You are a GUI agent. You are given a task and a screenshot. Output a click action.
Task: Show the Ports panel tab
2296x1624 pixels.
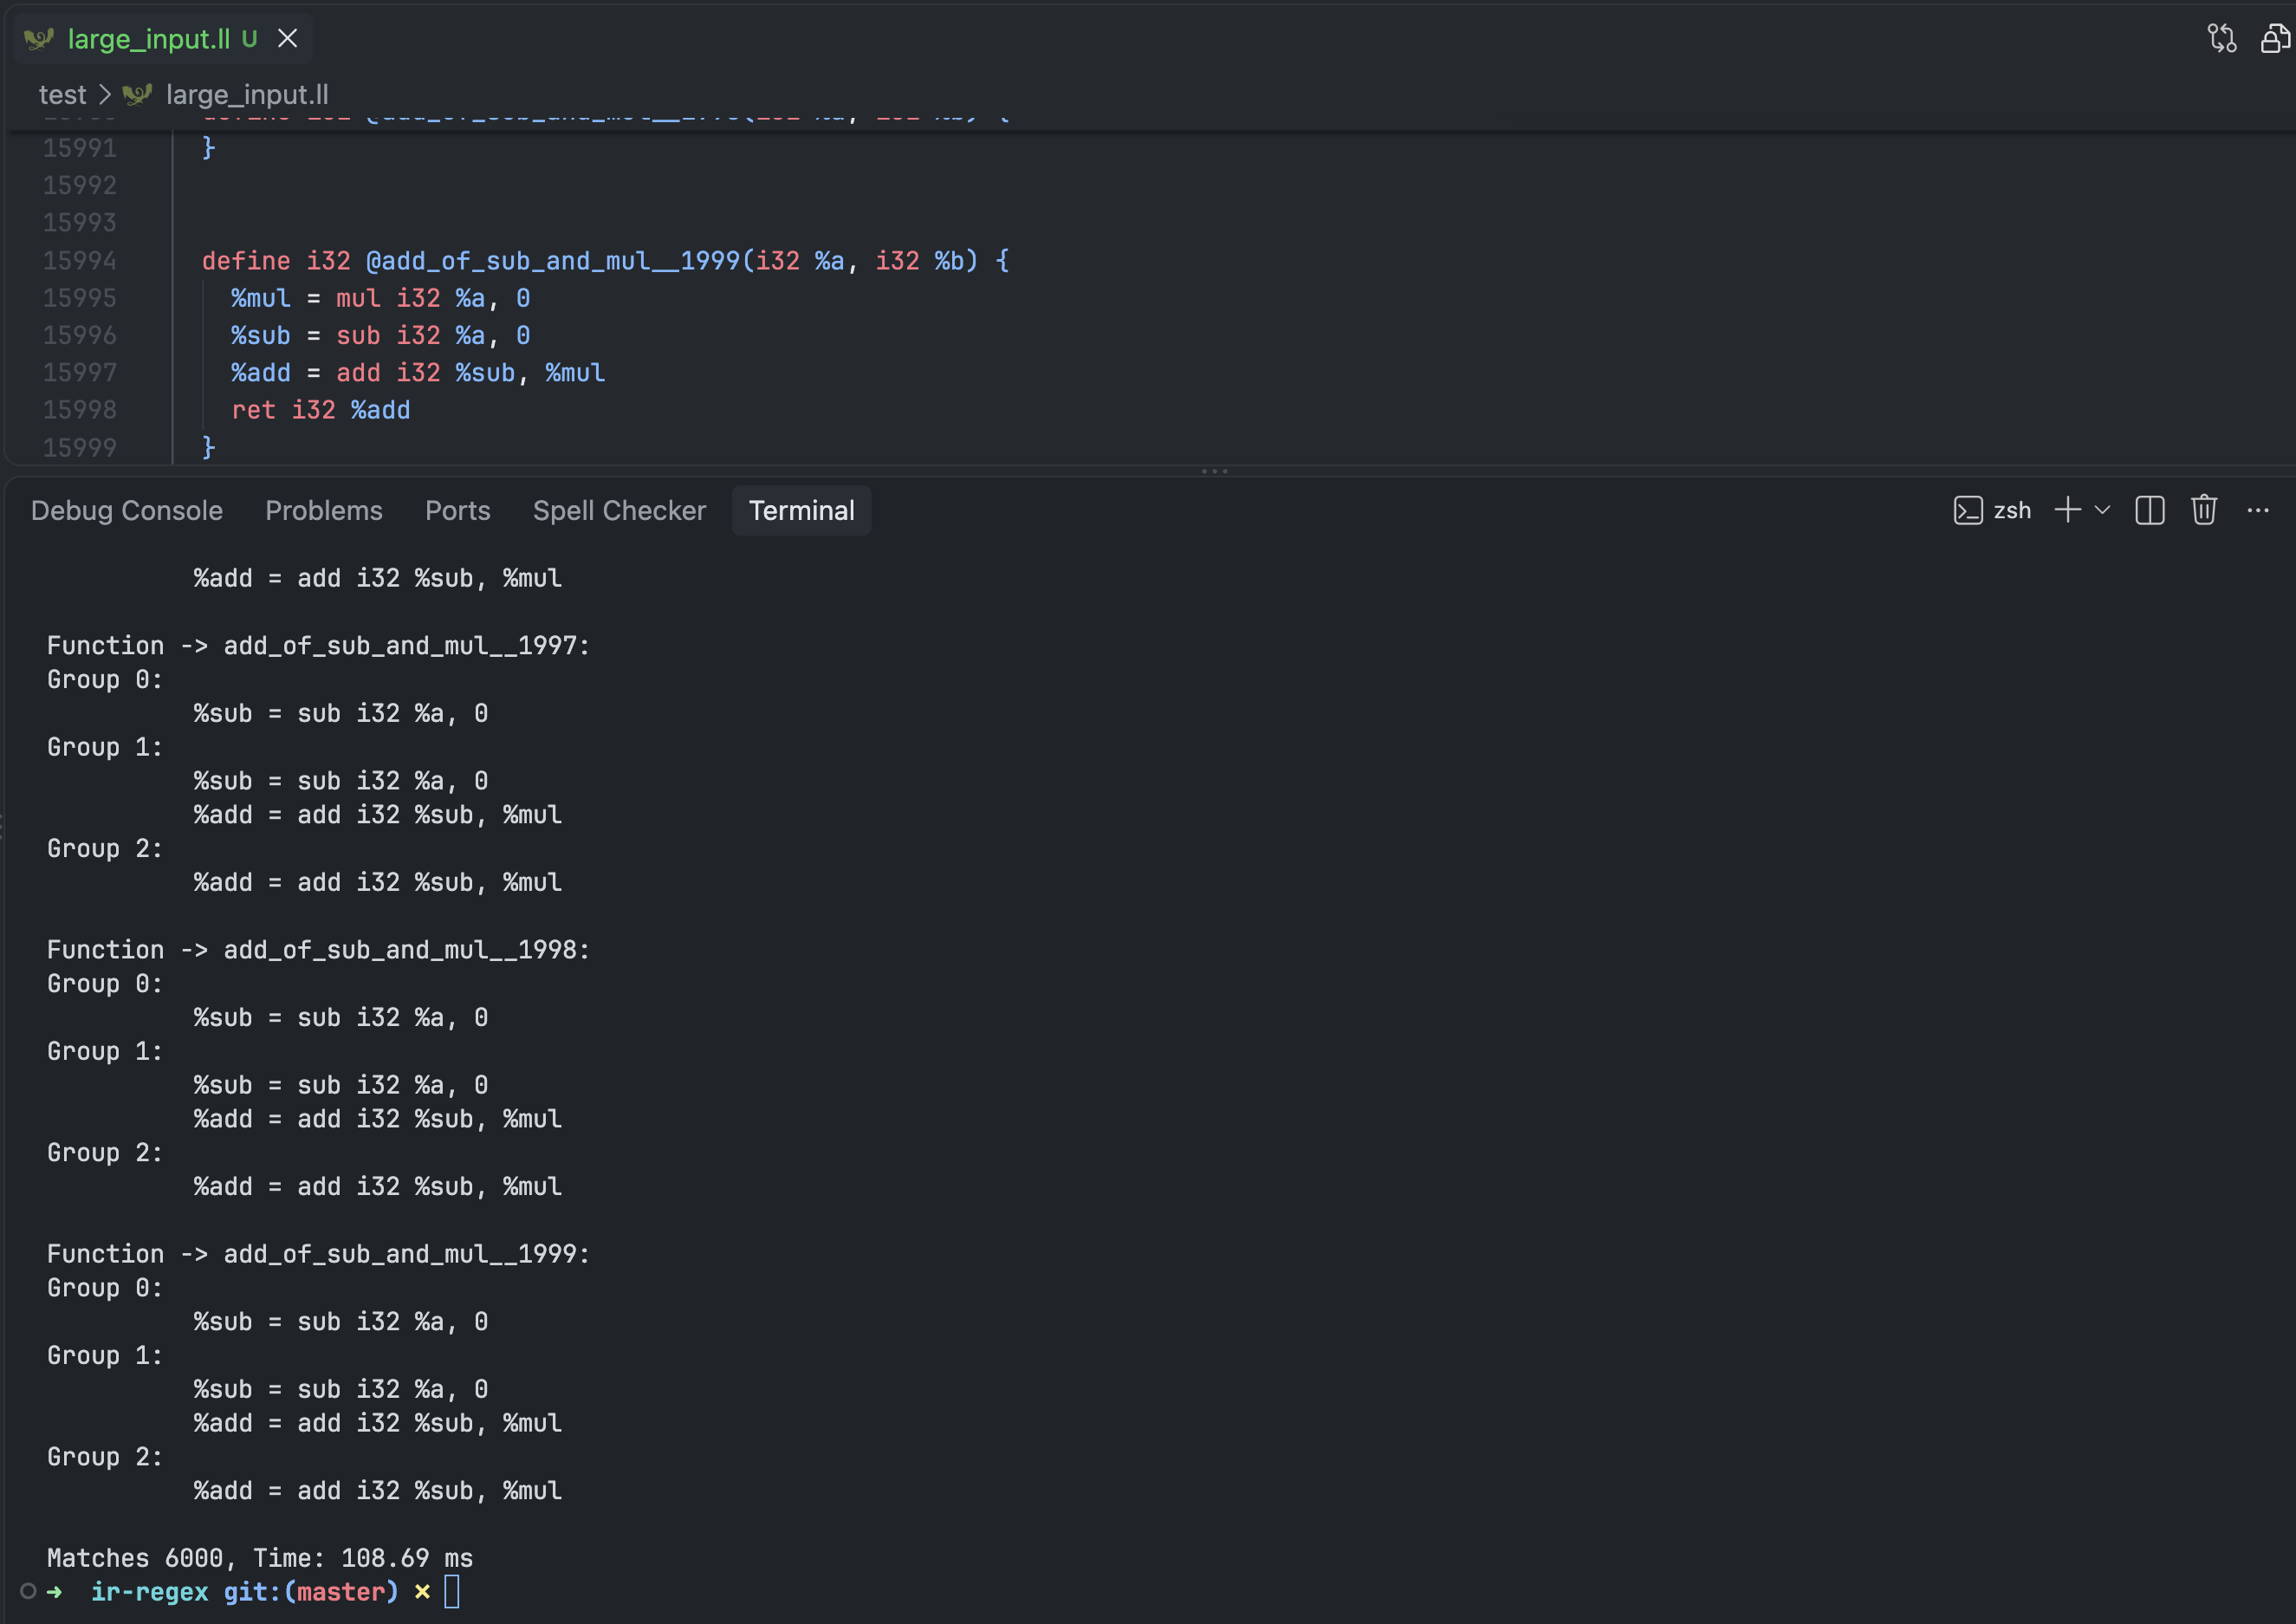click(458, 511)
